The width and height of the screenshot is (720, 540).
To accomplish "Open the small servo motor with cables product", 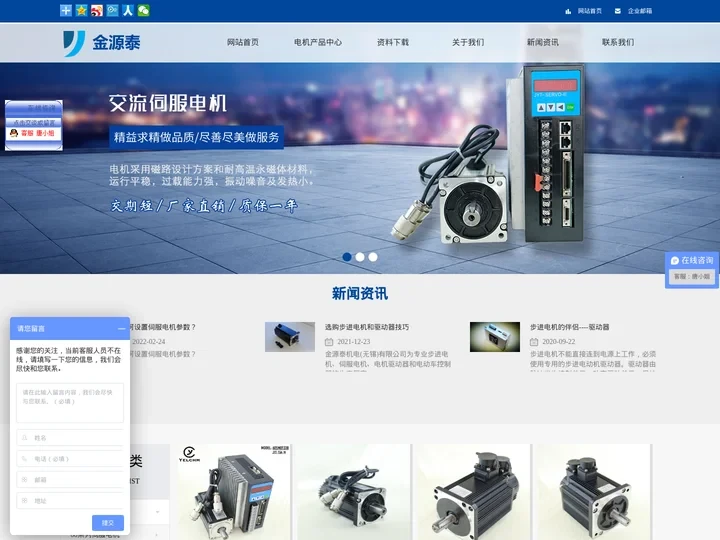I will (x=354, y=492).
